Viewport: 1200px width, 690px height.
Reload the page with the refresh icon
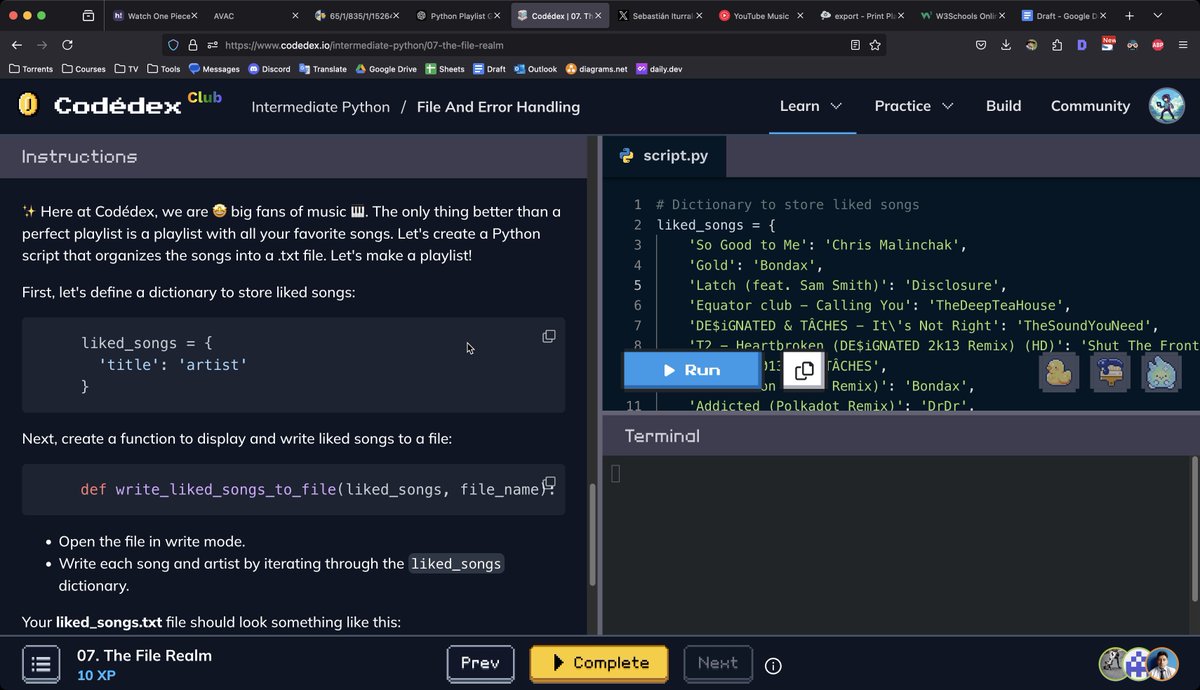pyautogui.click(x=68, y=45)
